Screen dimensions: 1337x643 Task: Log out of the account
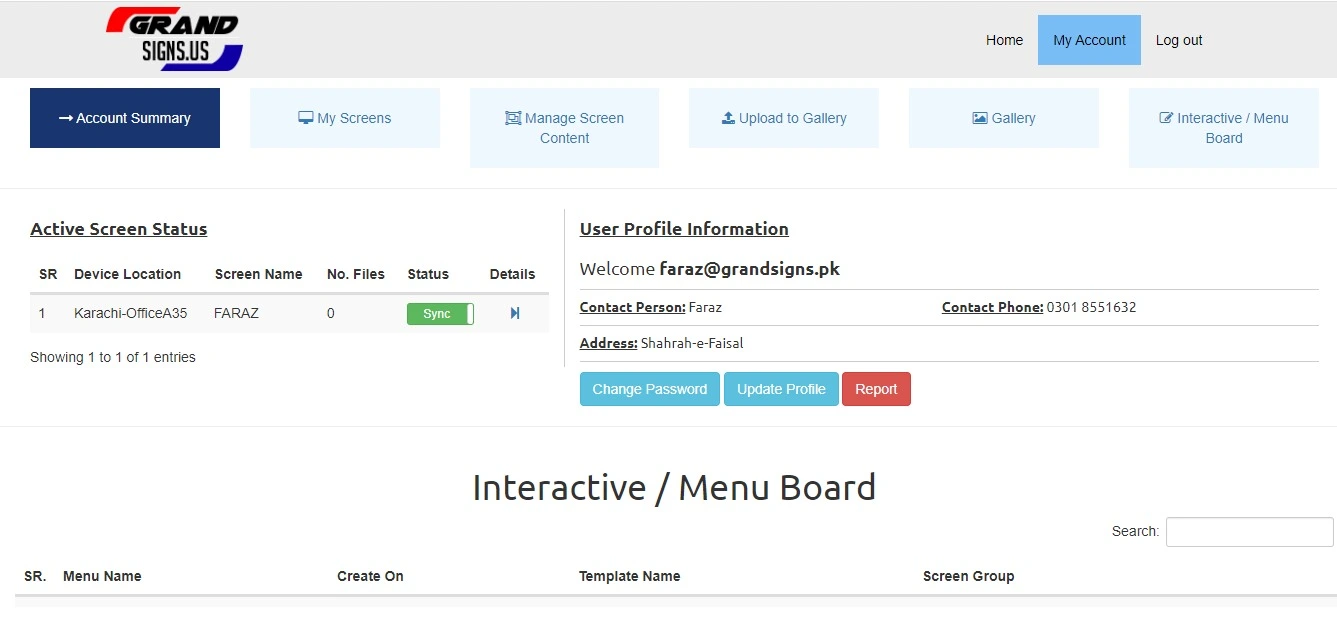pos(1178,40)
